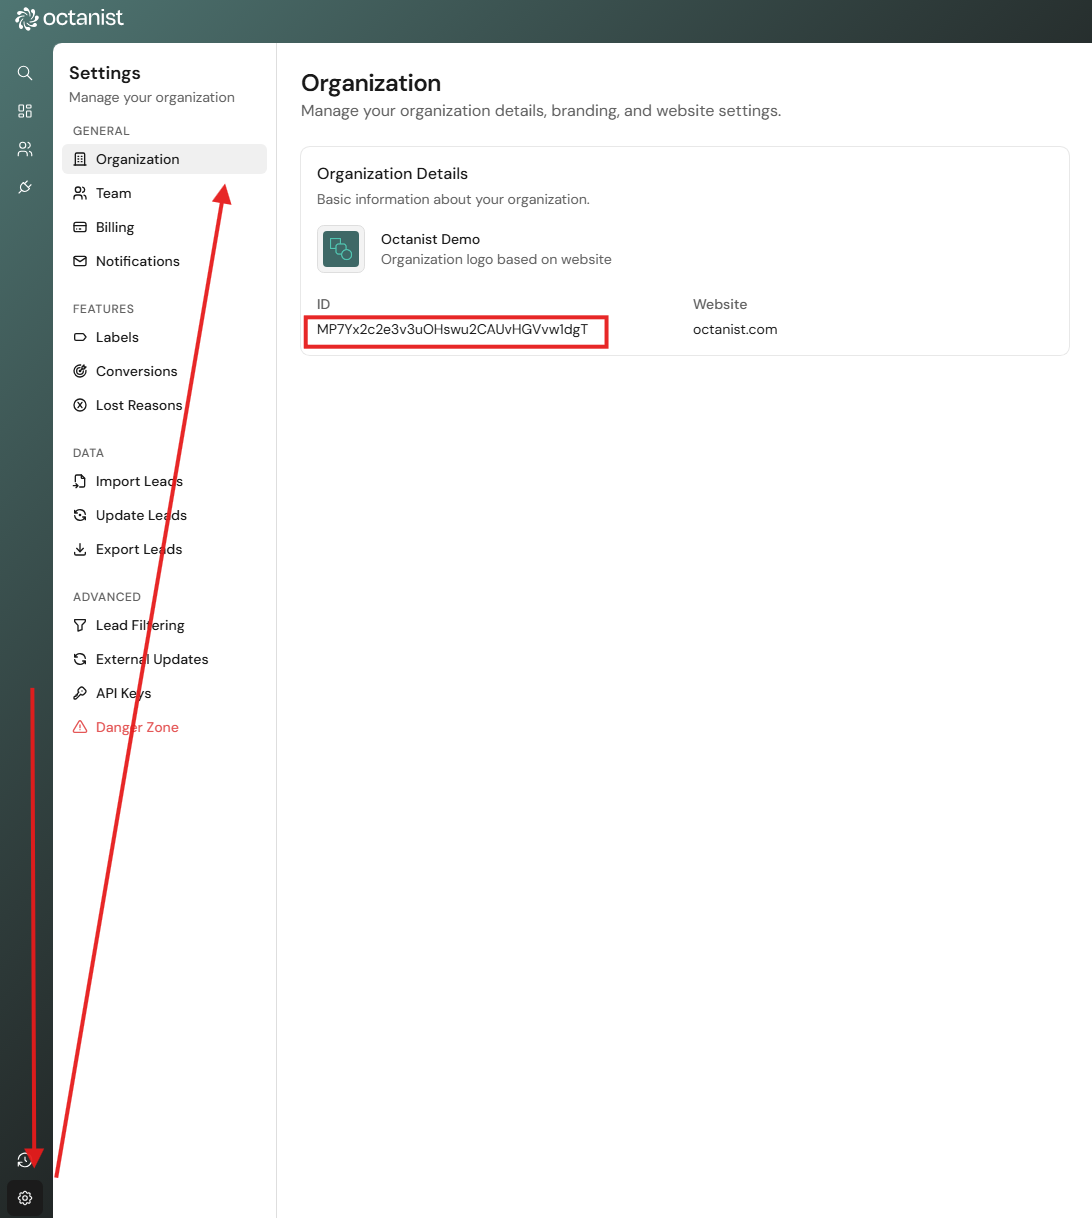Open the Team settings section

coord(113,193)
